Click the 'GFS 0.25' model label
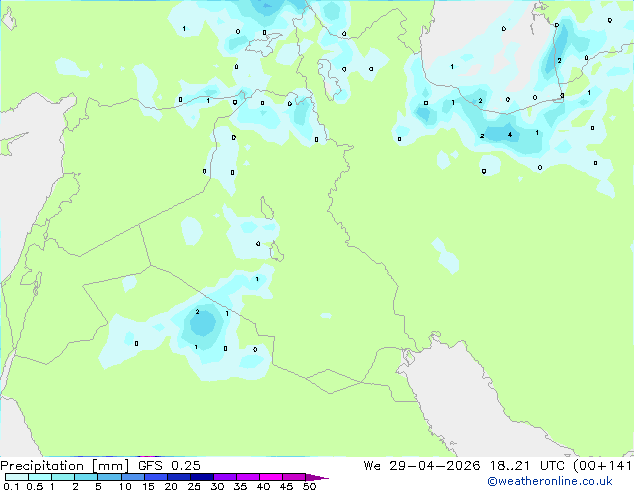Viewport: 634px width, 490px height. coord(169,466)
